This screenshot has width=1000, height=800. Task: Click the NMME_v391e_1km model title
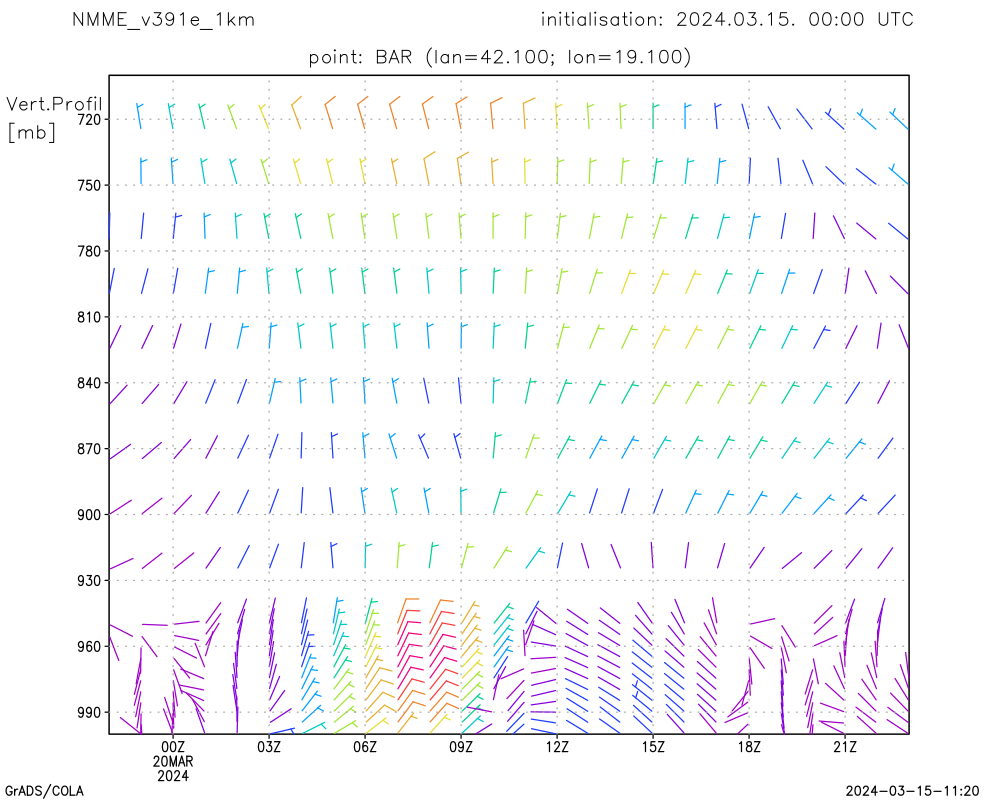(x=163, y=20)
